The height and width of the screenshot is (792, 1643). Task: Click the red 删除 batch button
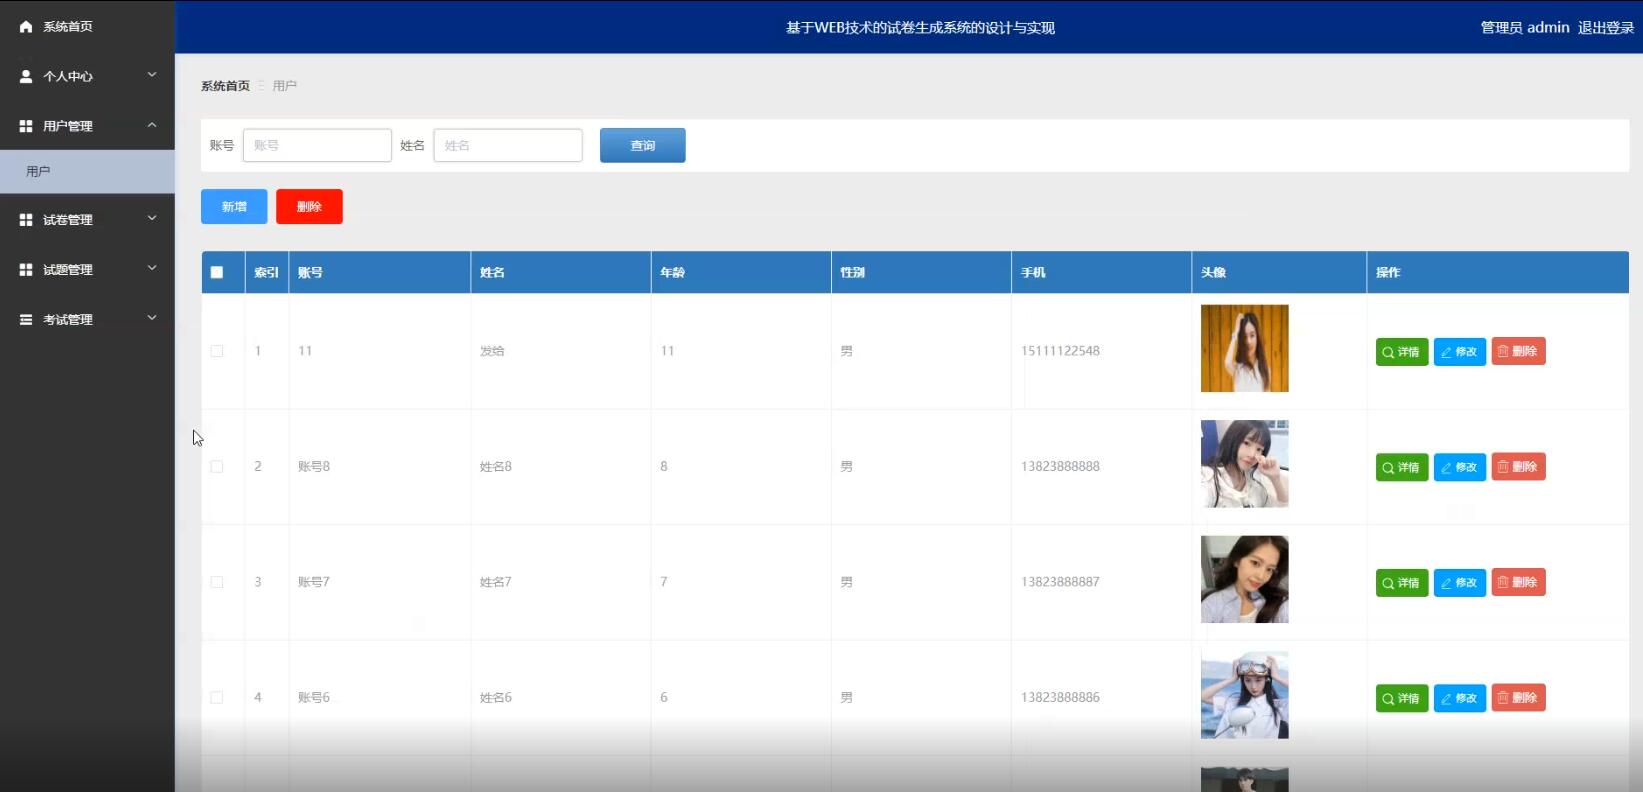(x=309, y=206)
